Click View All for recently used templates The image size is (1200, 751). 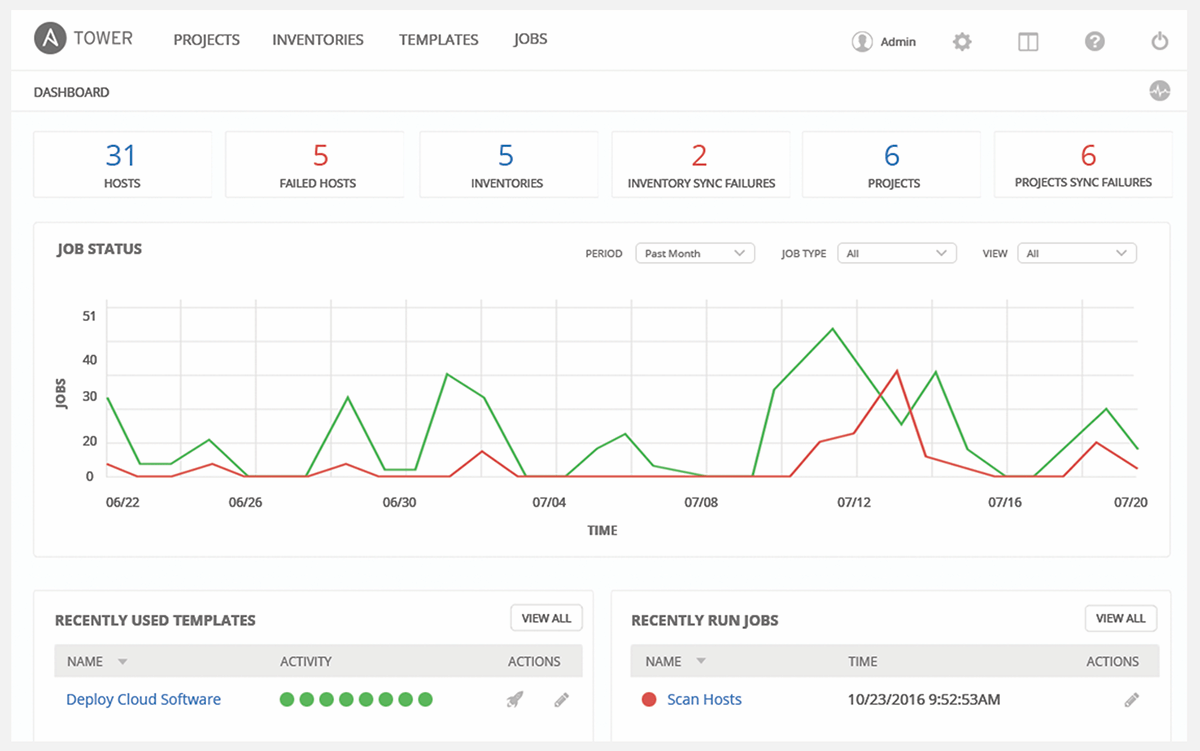pyautogui.click(x=546, y=618)
